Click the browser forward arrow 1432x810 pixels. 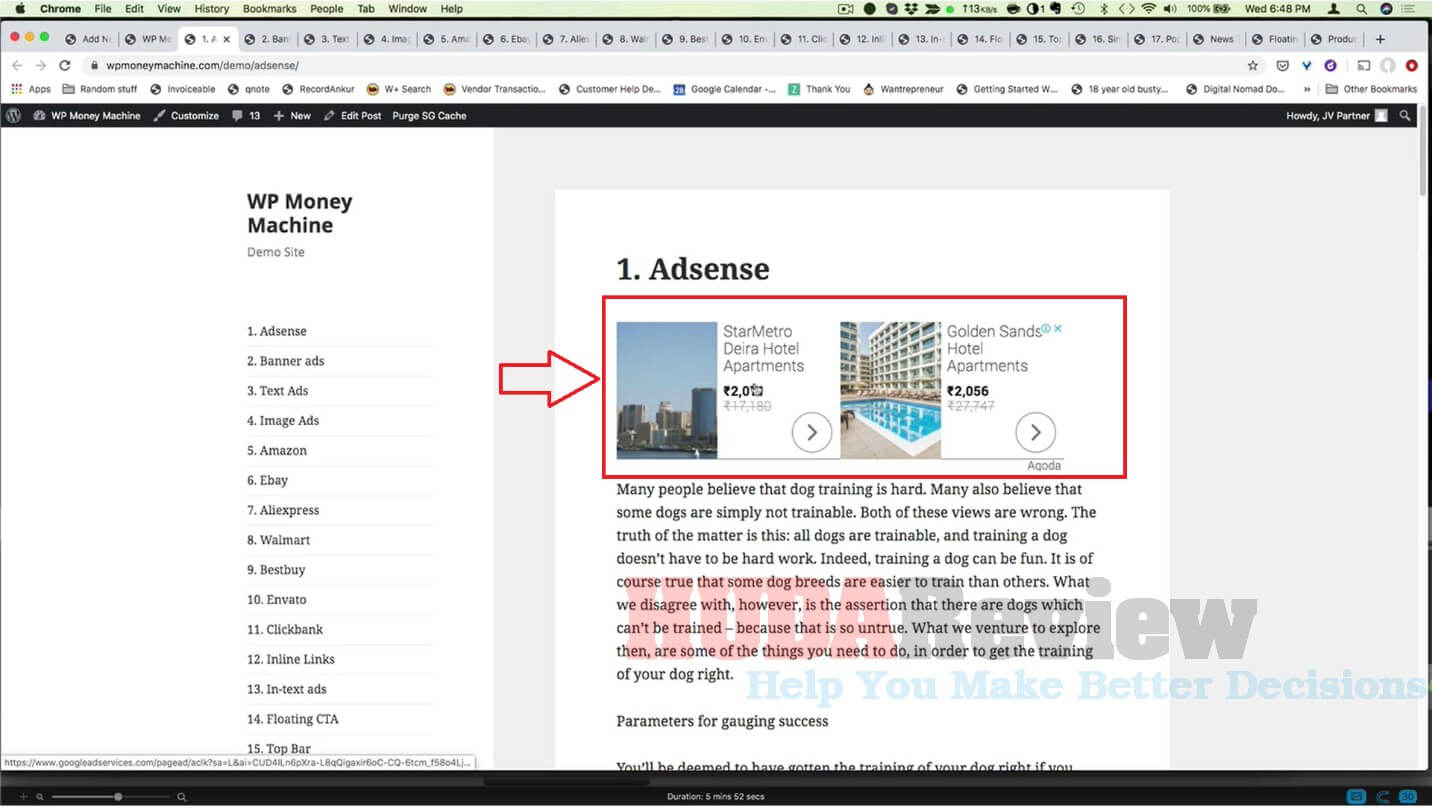coord(41,65)
